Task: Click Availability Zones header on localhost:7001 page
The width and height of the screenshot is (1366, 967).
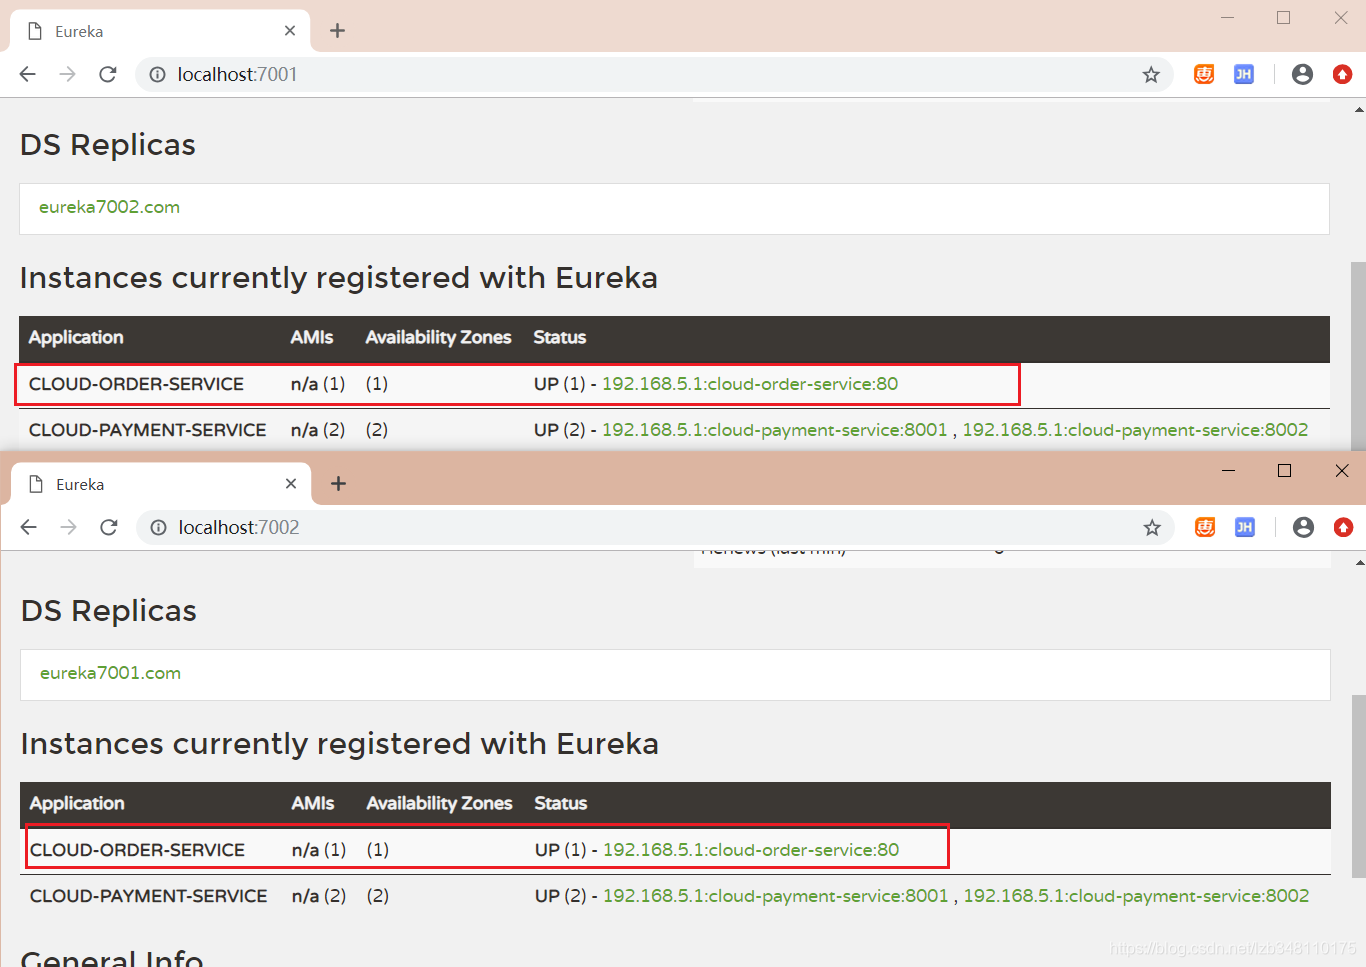Action: (438, 338)
